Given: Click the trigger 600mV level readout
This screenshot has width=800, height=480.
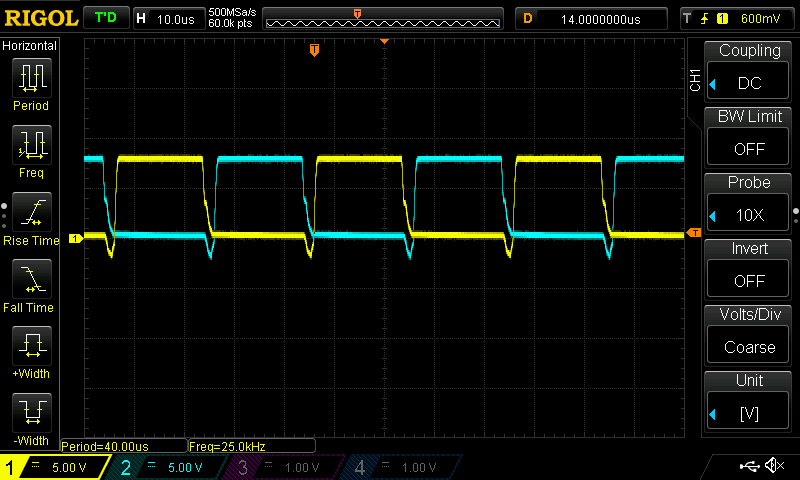Looking at the screenshot, I should 760,19.
